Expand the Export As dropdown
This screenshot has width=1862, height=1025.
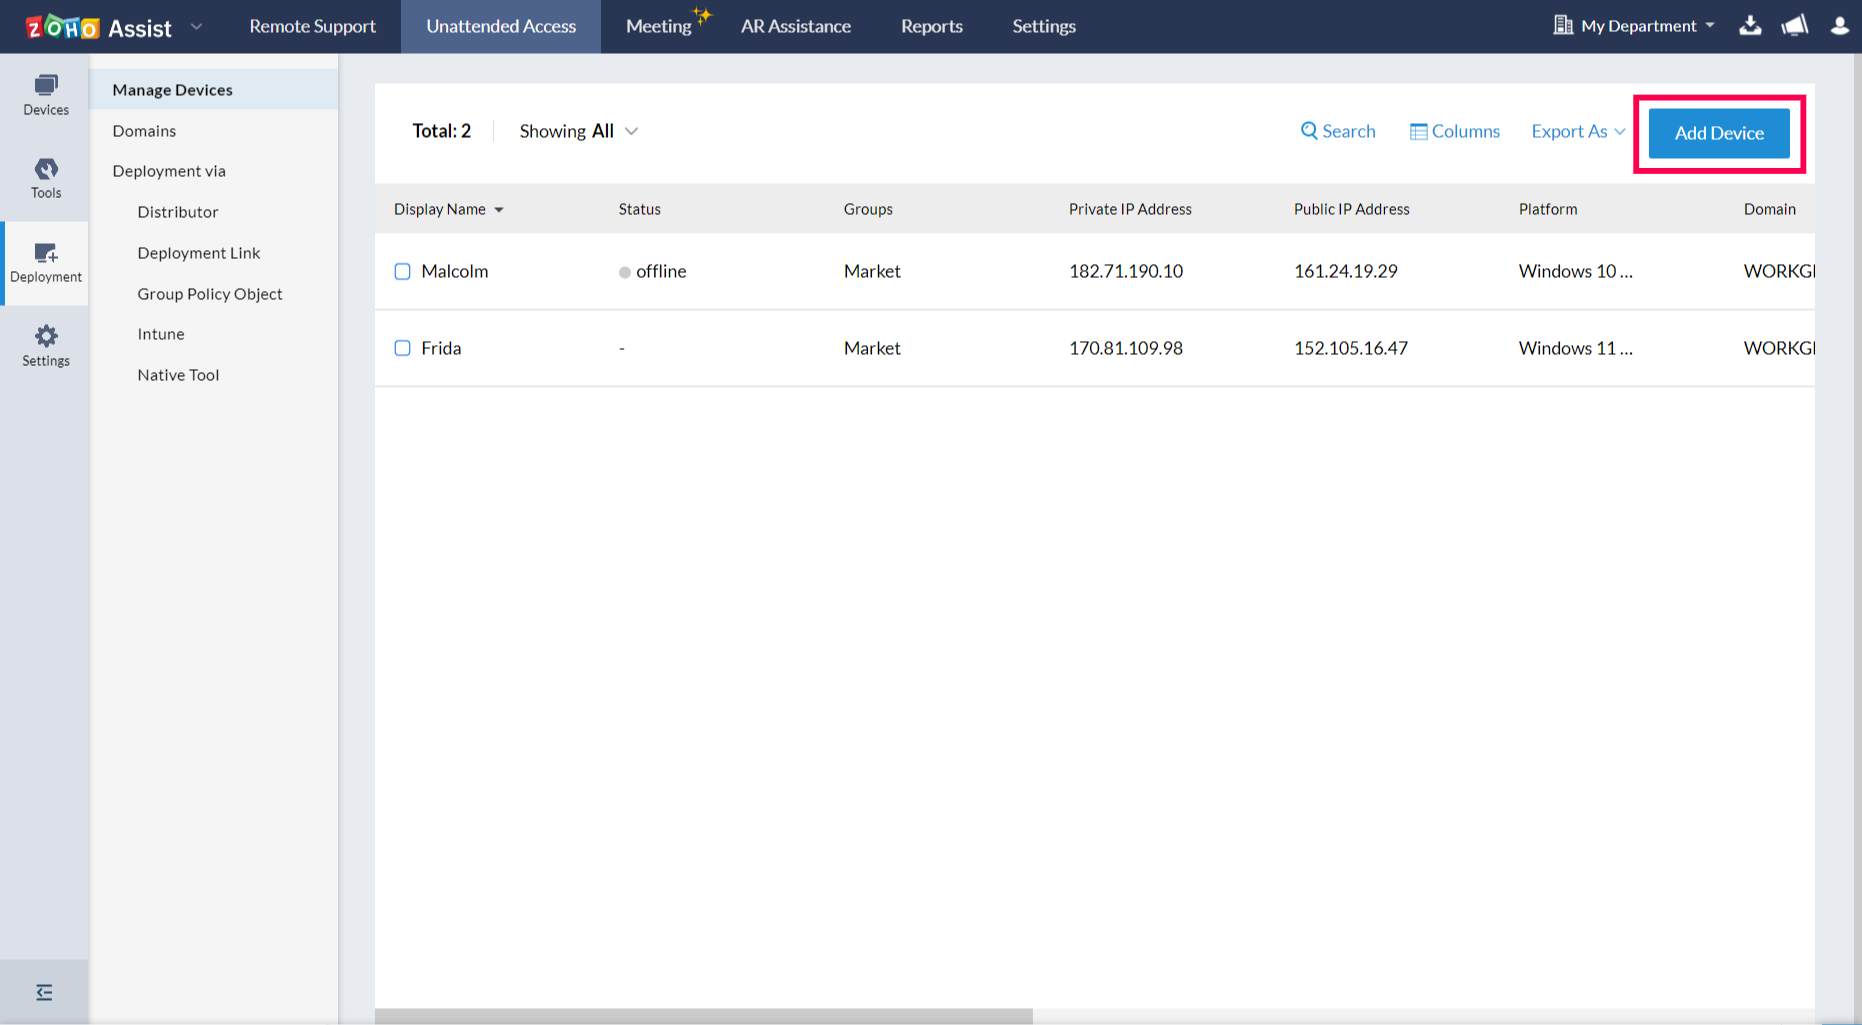[x=1576, y=131]
